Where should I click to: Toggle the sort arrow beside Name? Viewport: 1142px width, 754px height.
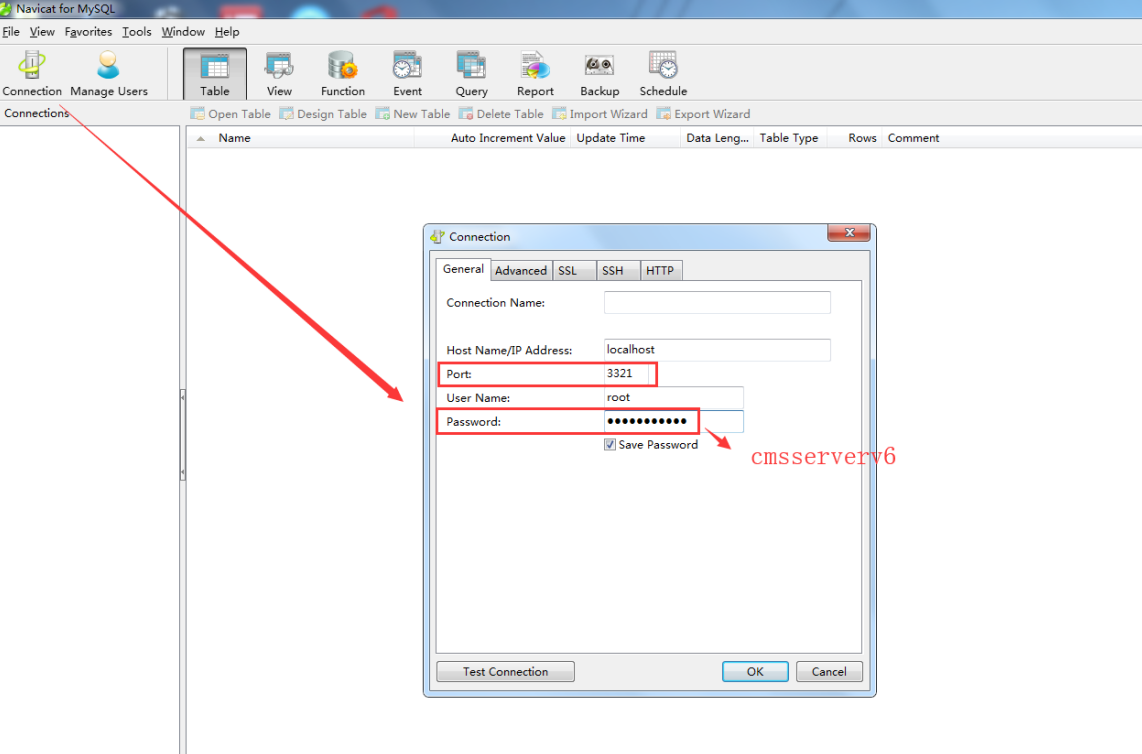(x=200, y=138)
